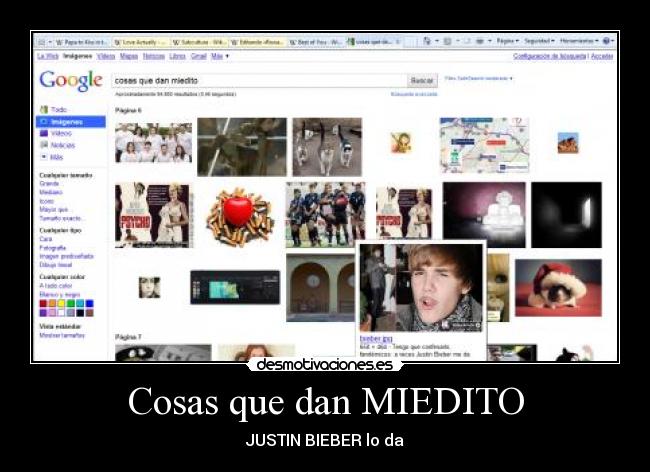Open the Home button dropdown arrow
This screenshot has width=650, height=472.
click(437, 41)
